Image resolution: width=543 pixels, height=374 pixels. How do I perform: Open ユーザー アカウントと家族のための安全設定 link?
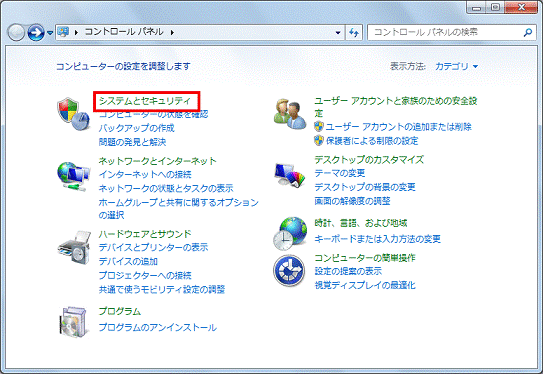click(396, 107)
